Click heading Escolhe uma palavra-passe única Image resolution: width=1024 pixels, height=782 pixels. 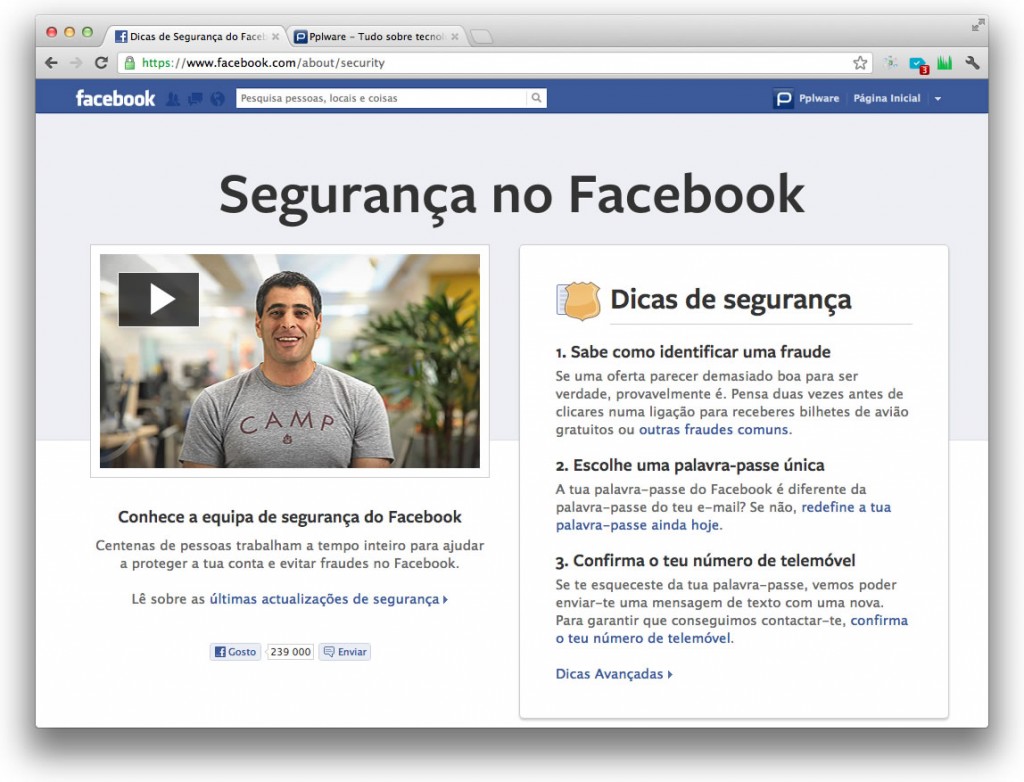coord(690,465)
